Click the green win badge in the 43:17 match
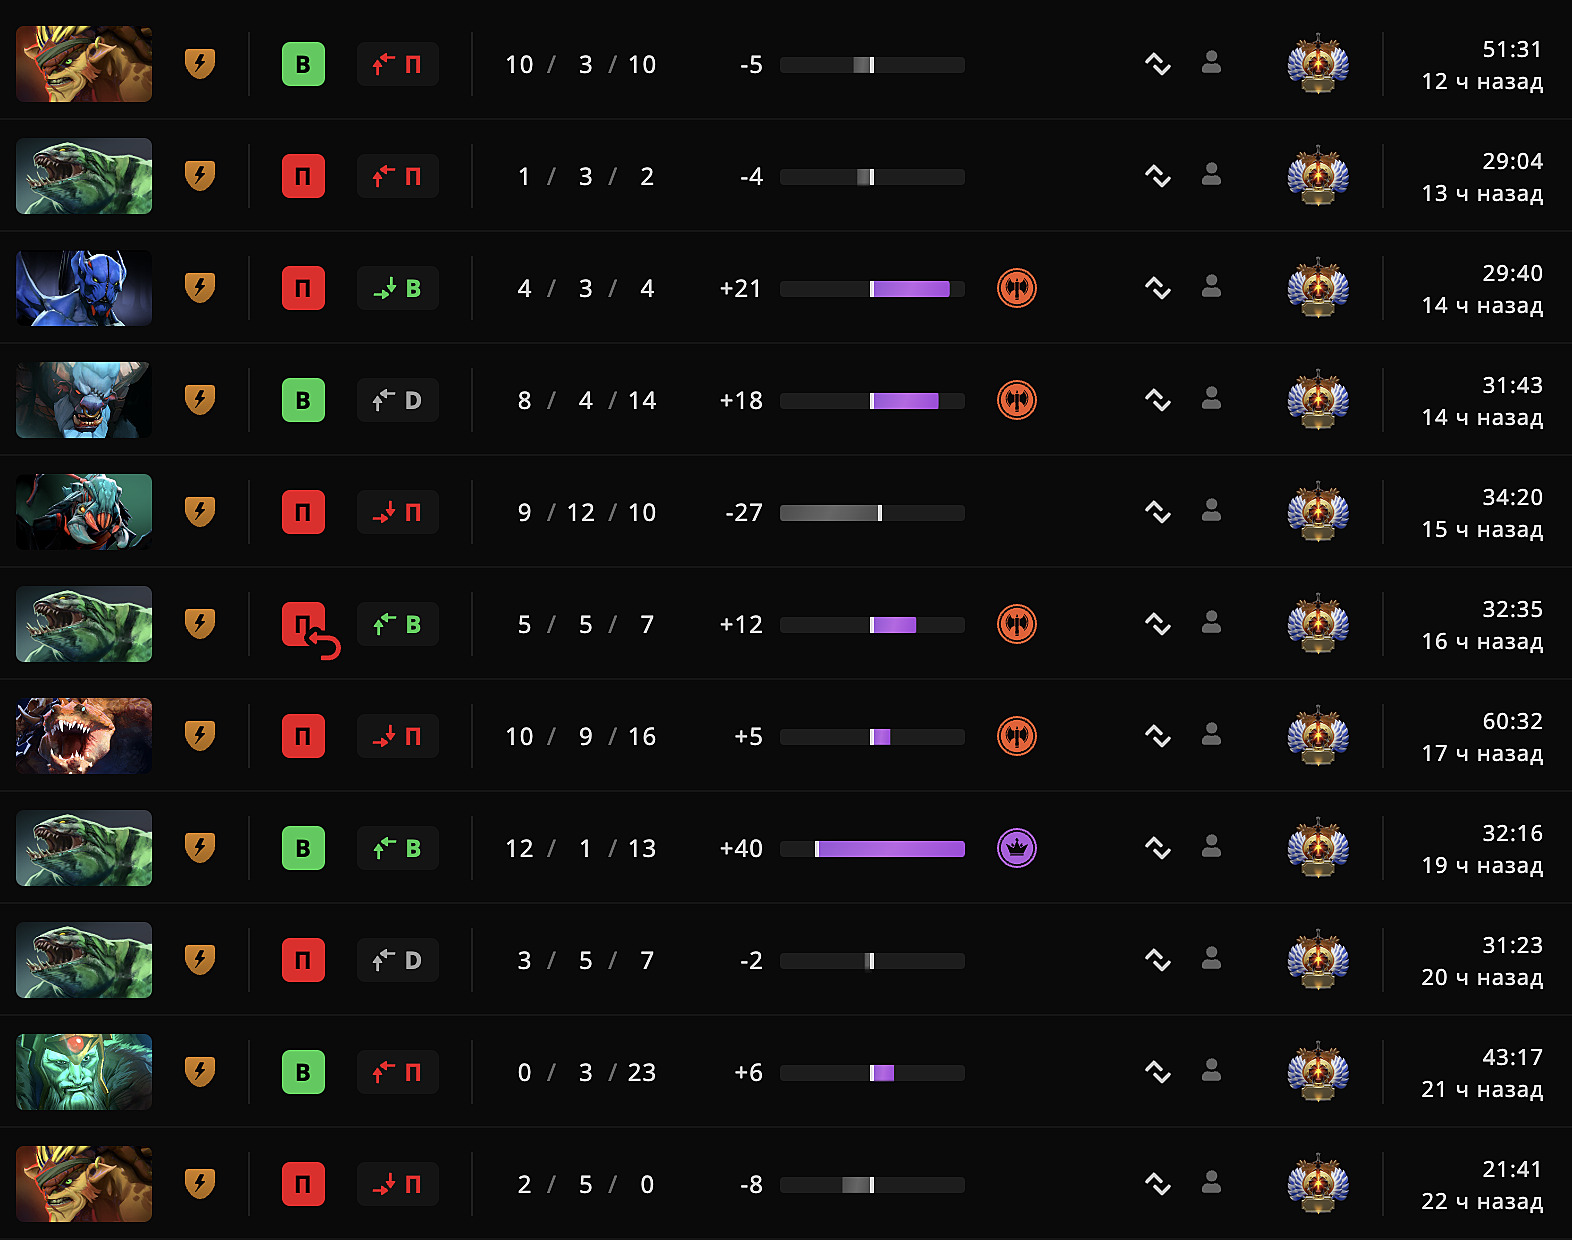 click(303, 1072)
